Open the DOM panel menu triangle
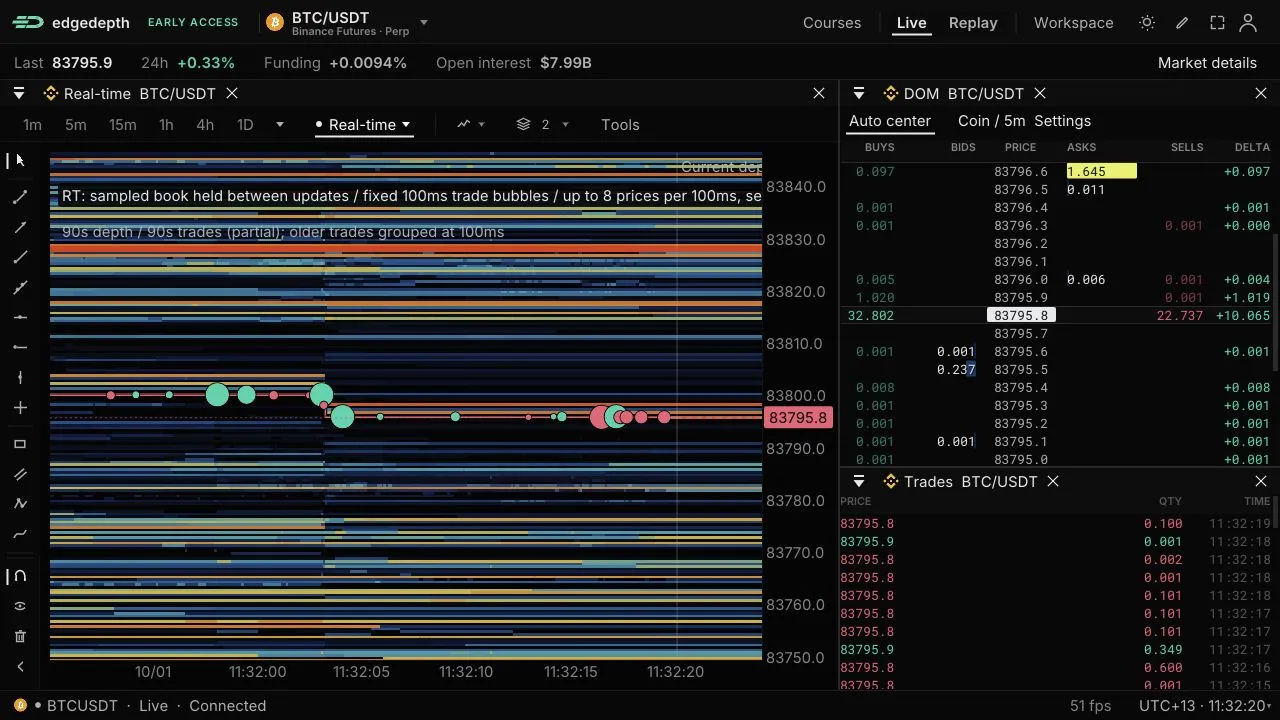The image size is (1280, 720). (859, 93)
